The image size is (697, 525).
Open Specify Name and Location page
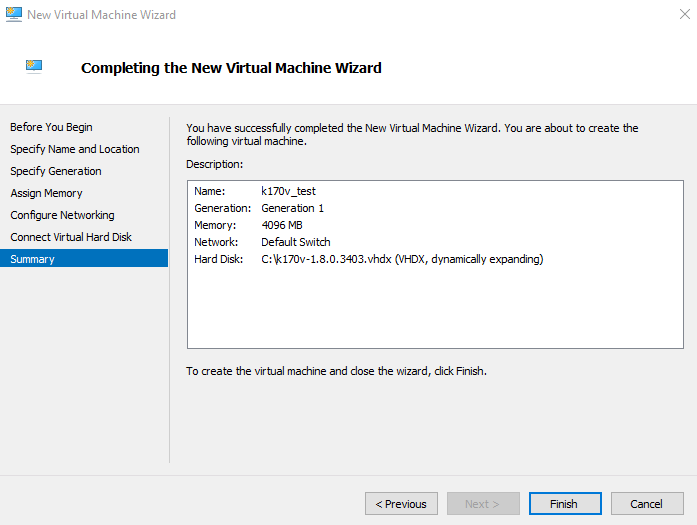[x=75, y=149]
